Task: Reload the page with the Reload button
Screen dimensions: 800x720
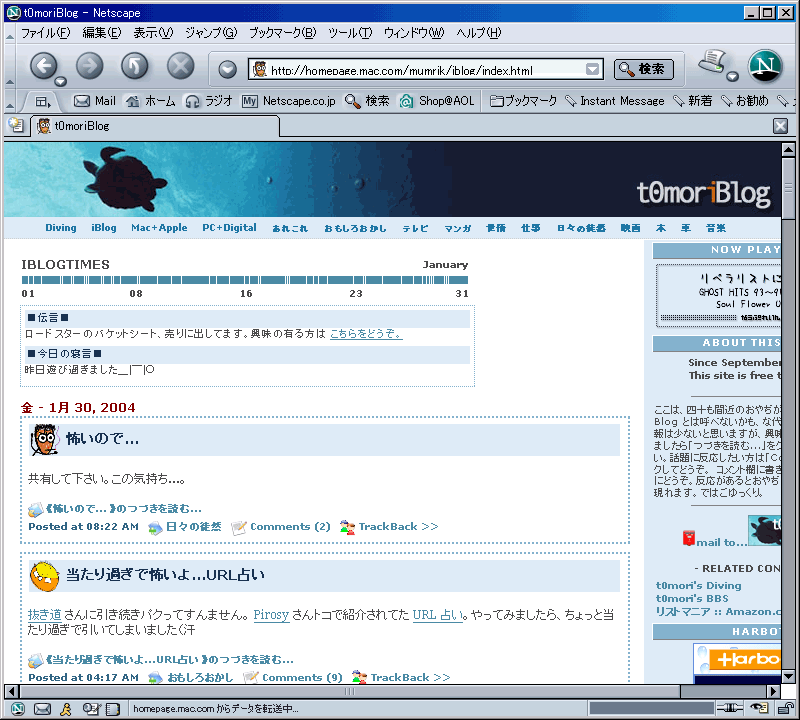Action: tap(135, 66)
